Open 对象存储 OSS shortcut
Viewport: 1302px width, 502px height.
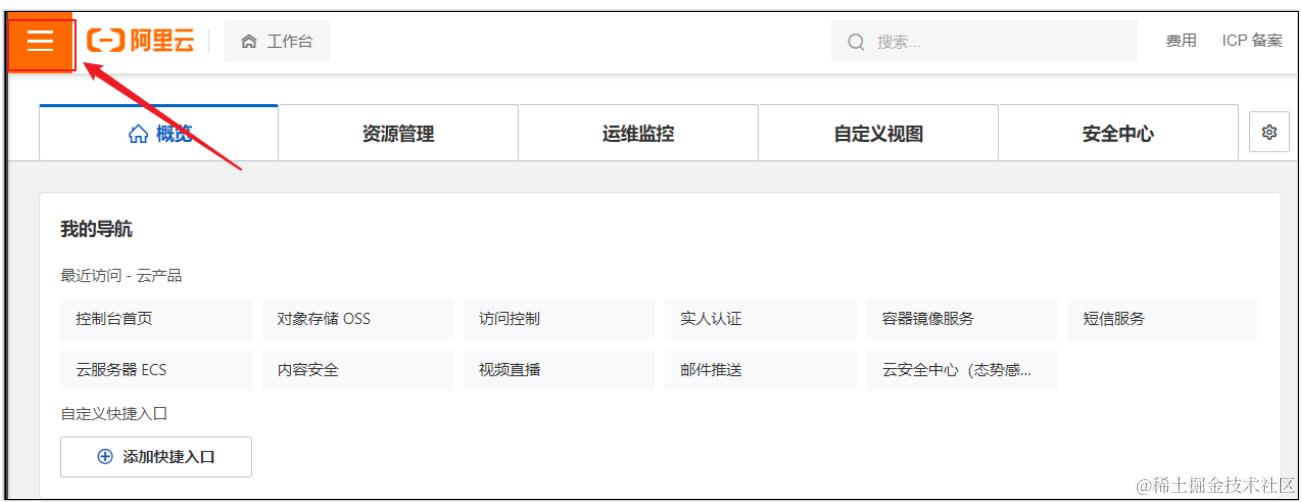[358, 319]
